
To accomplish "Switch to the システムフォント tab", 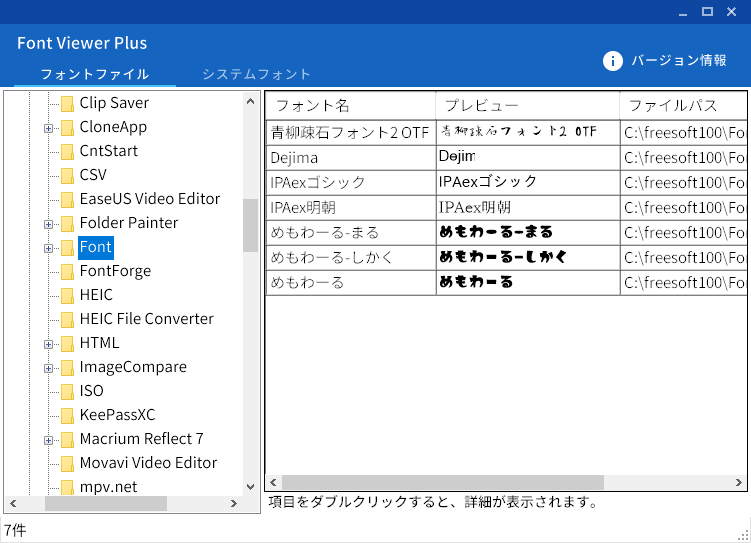I will [x=256, y=74].
